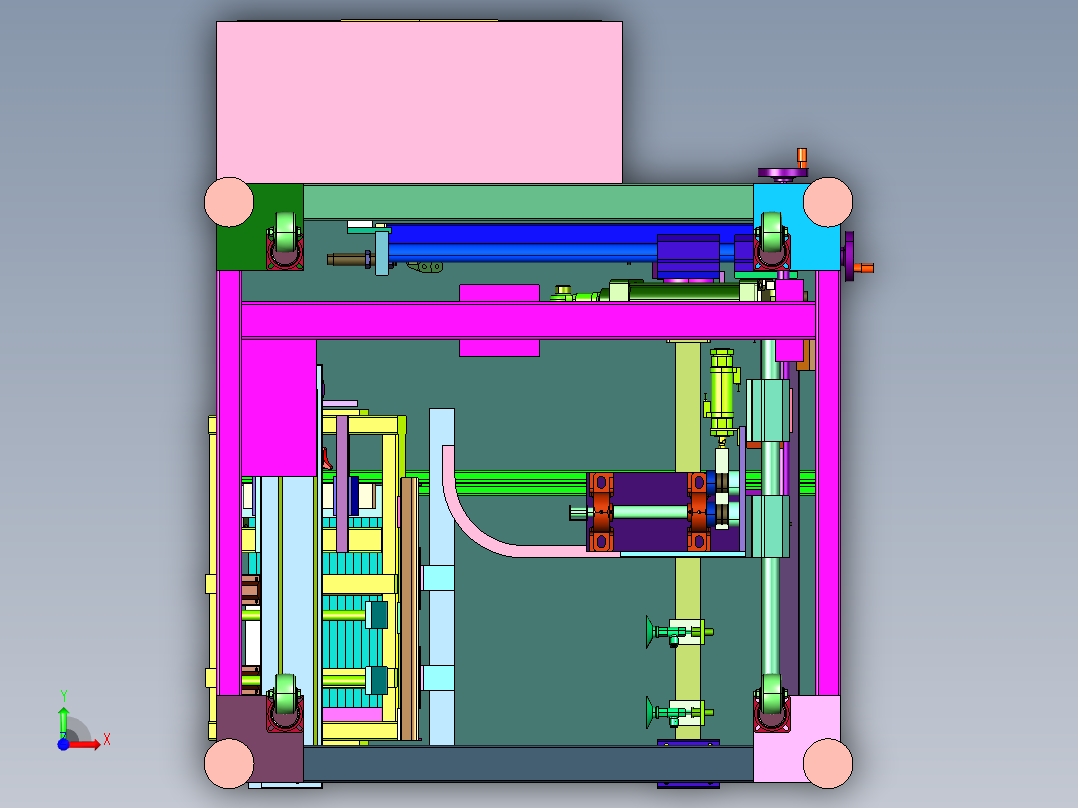Select the light green horizontal top beam
This screenshot has width=1078, height=808.
click(528, 202)
